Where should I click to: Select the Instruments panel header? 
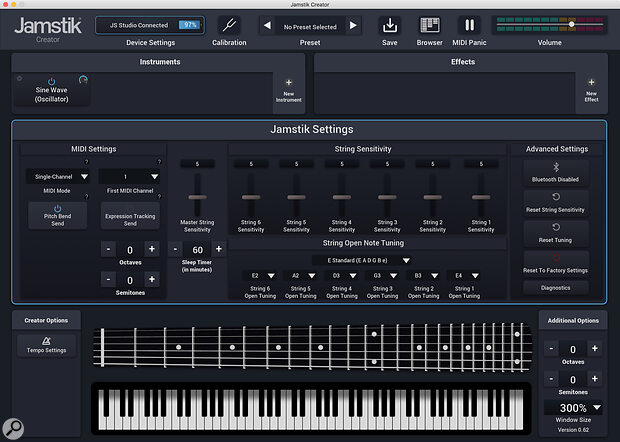tap(159, 62)
